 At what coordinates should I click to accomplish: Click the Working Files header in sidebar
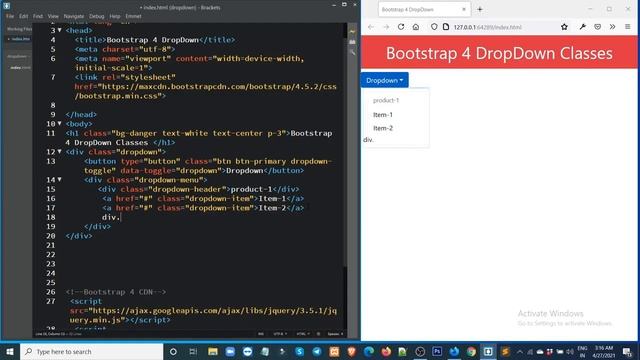(x=19, y=29)
